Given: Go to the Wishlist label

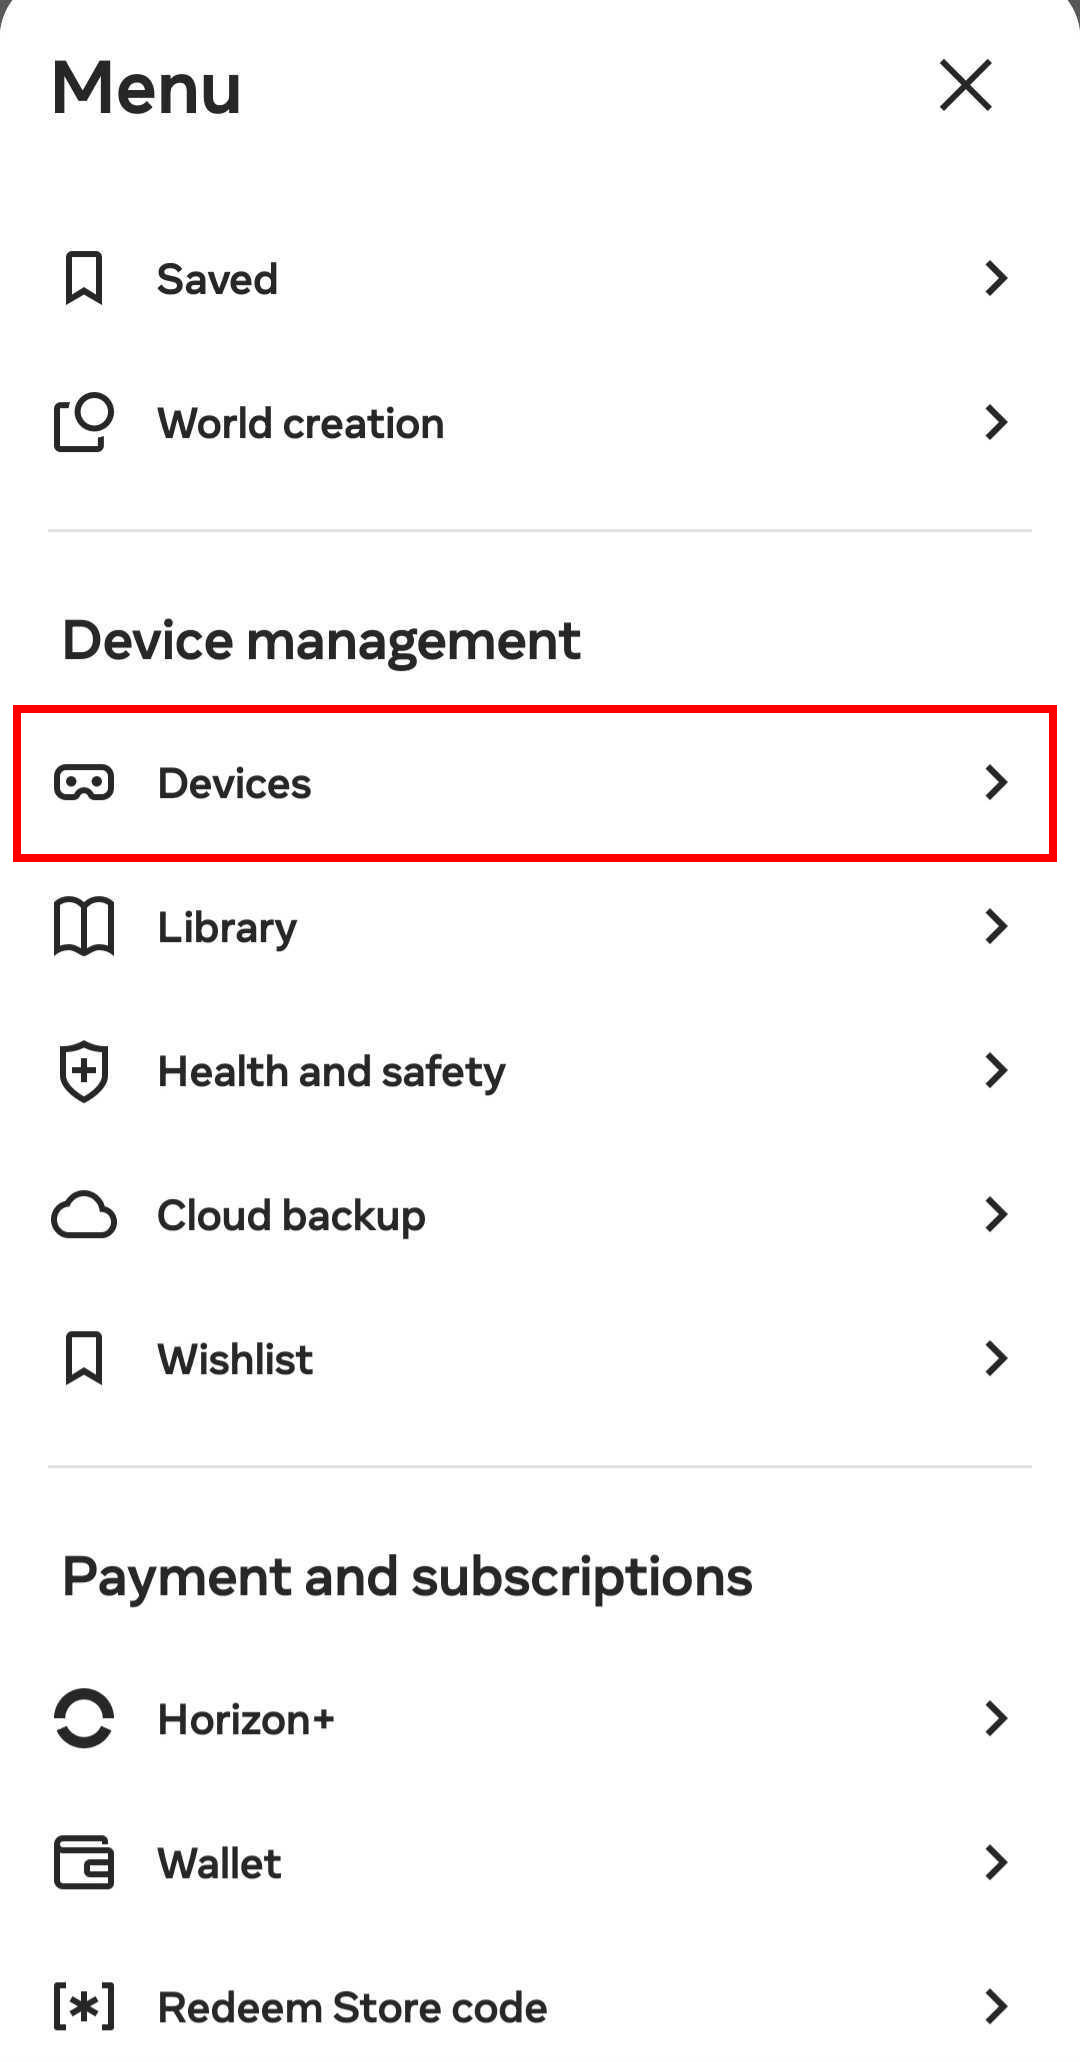Looking at the screenshot, I should pyautogui.click(x=235, y=1359).
